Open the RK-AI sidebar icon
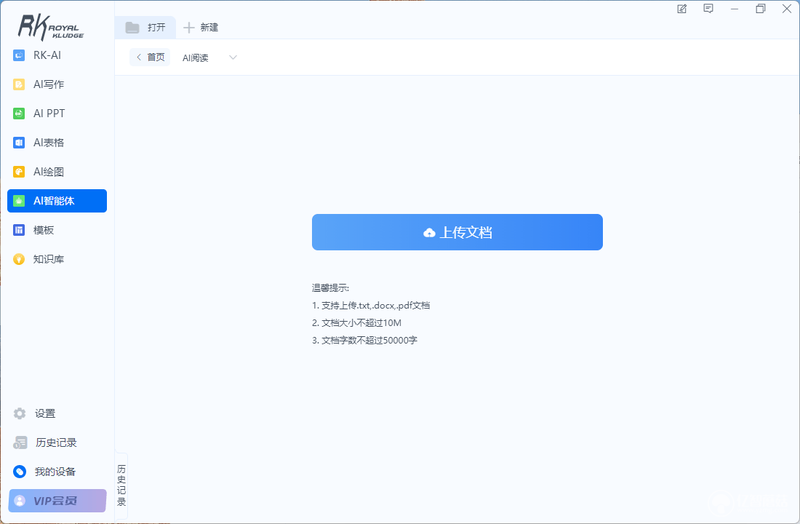800x524 pixels. point(19,55)
